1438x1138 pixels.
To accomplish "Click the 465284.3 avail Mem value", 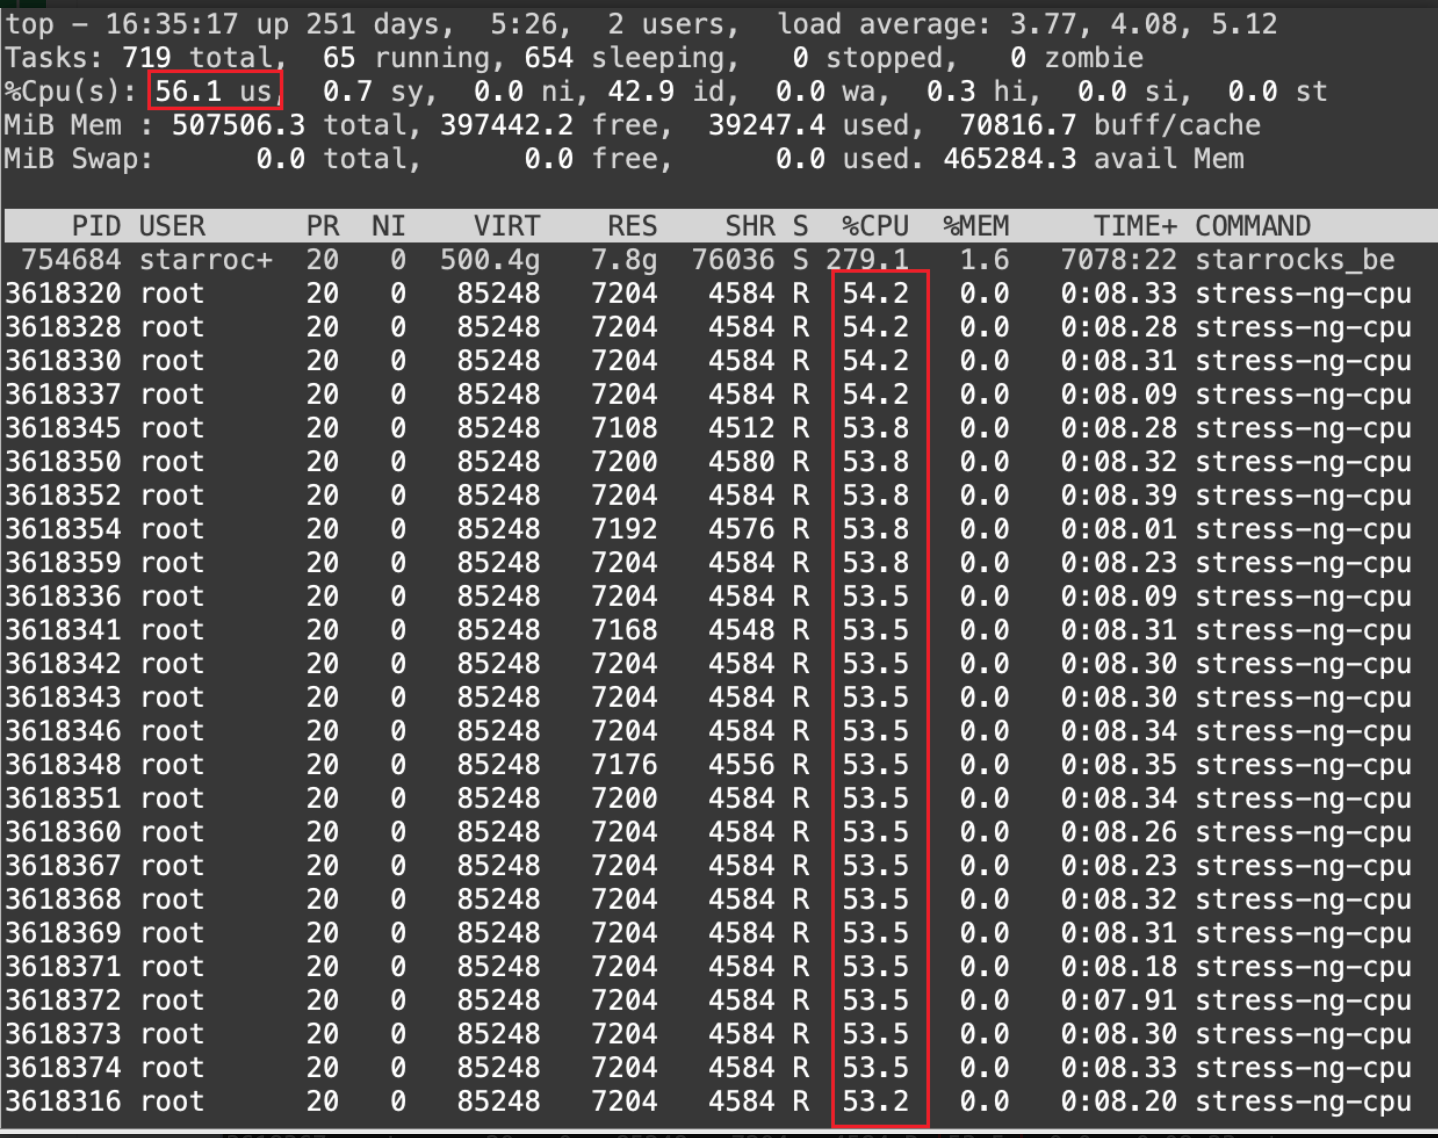I will (1010, 159).
